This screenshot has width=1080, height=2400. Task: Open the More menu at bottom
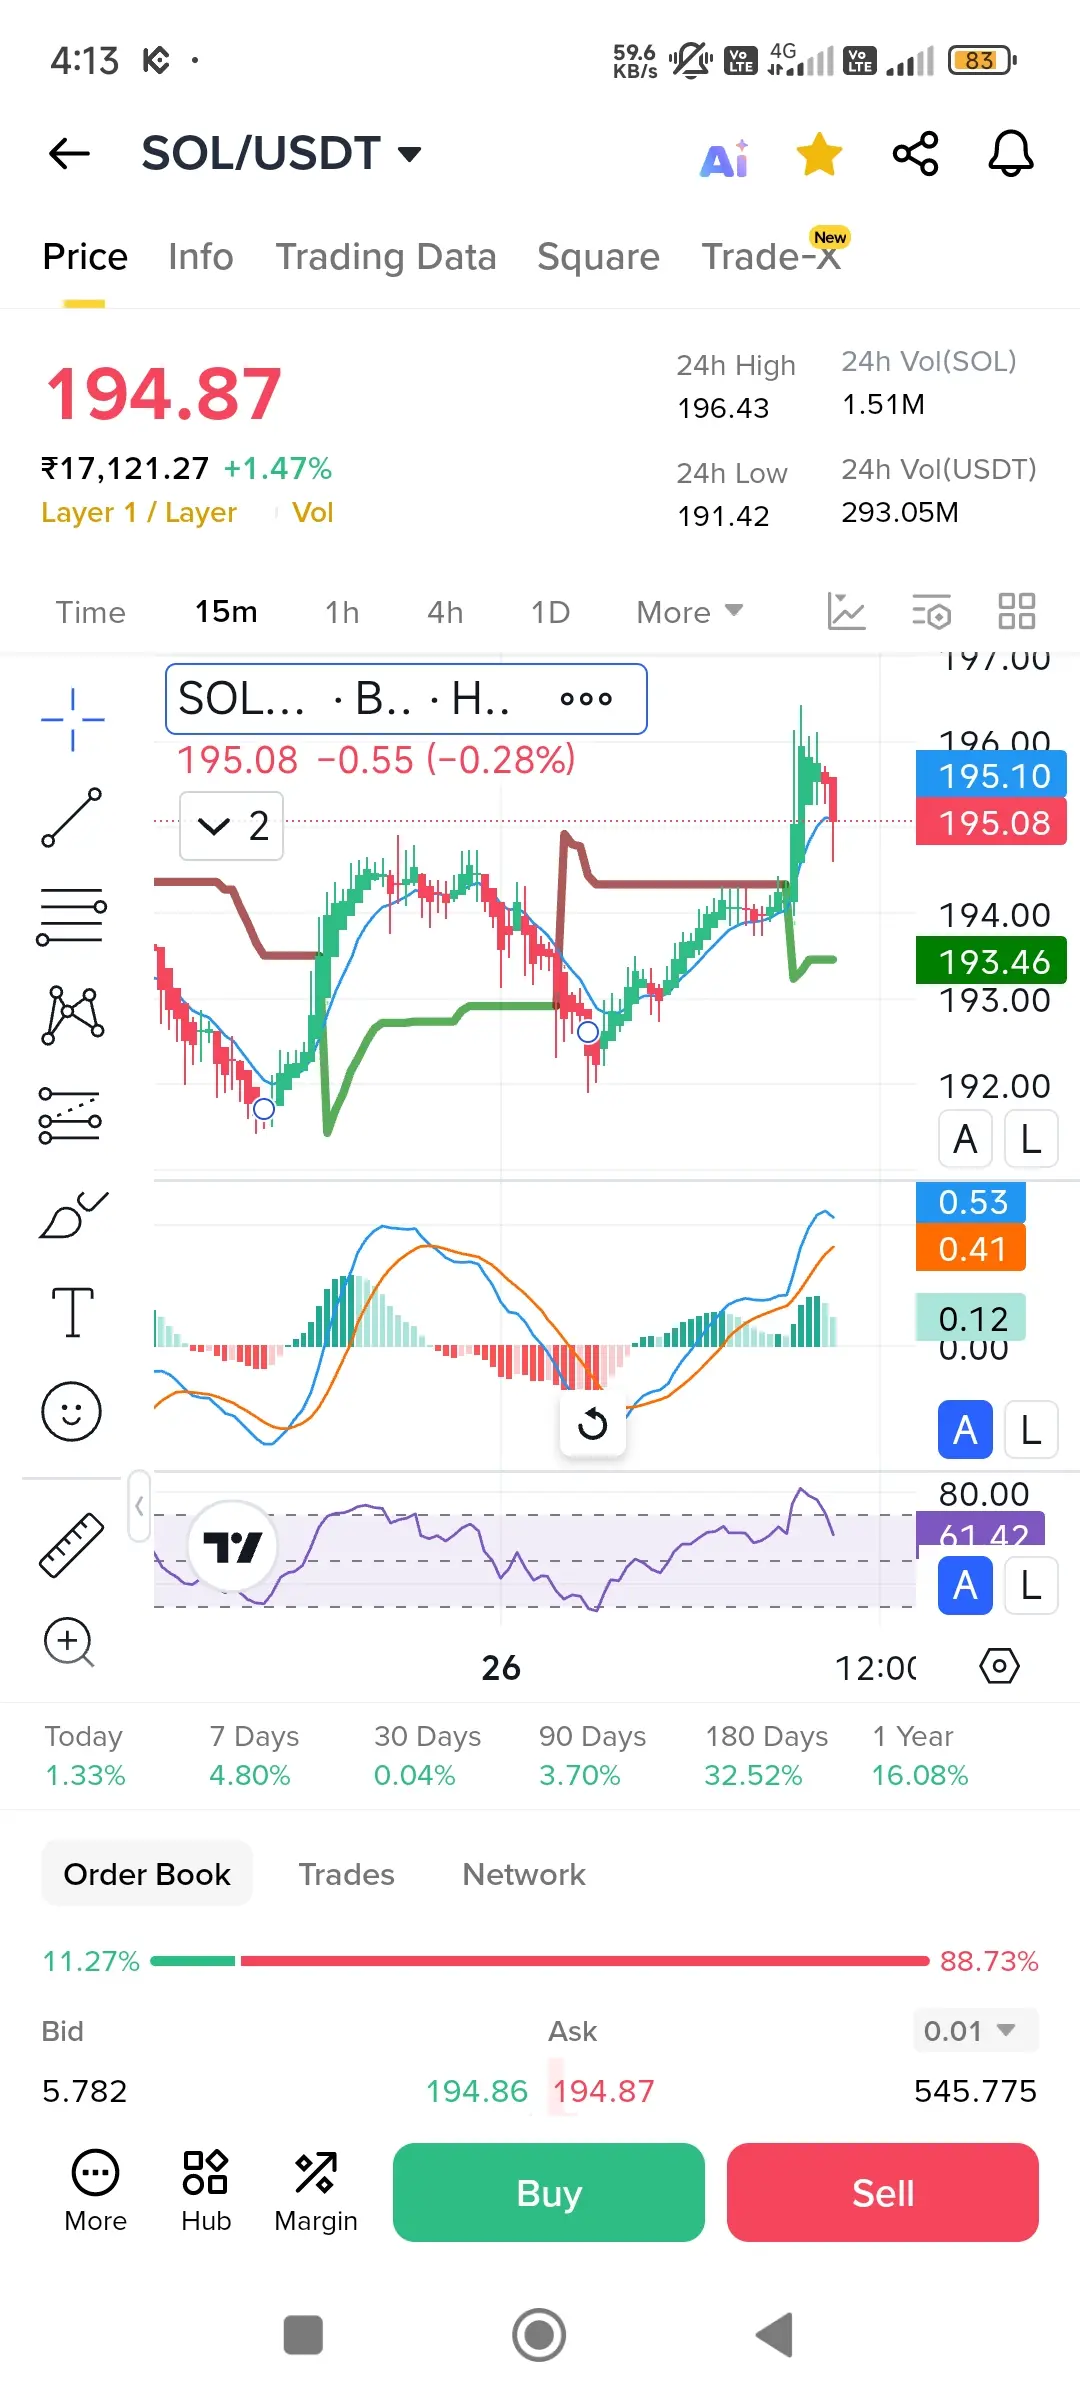click(x=95, y=2191)
